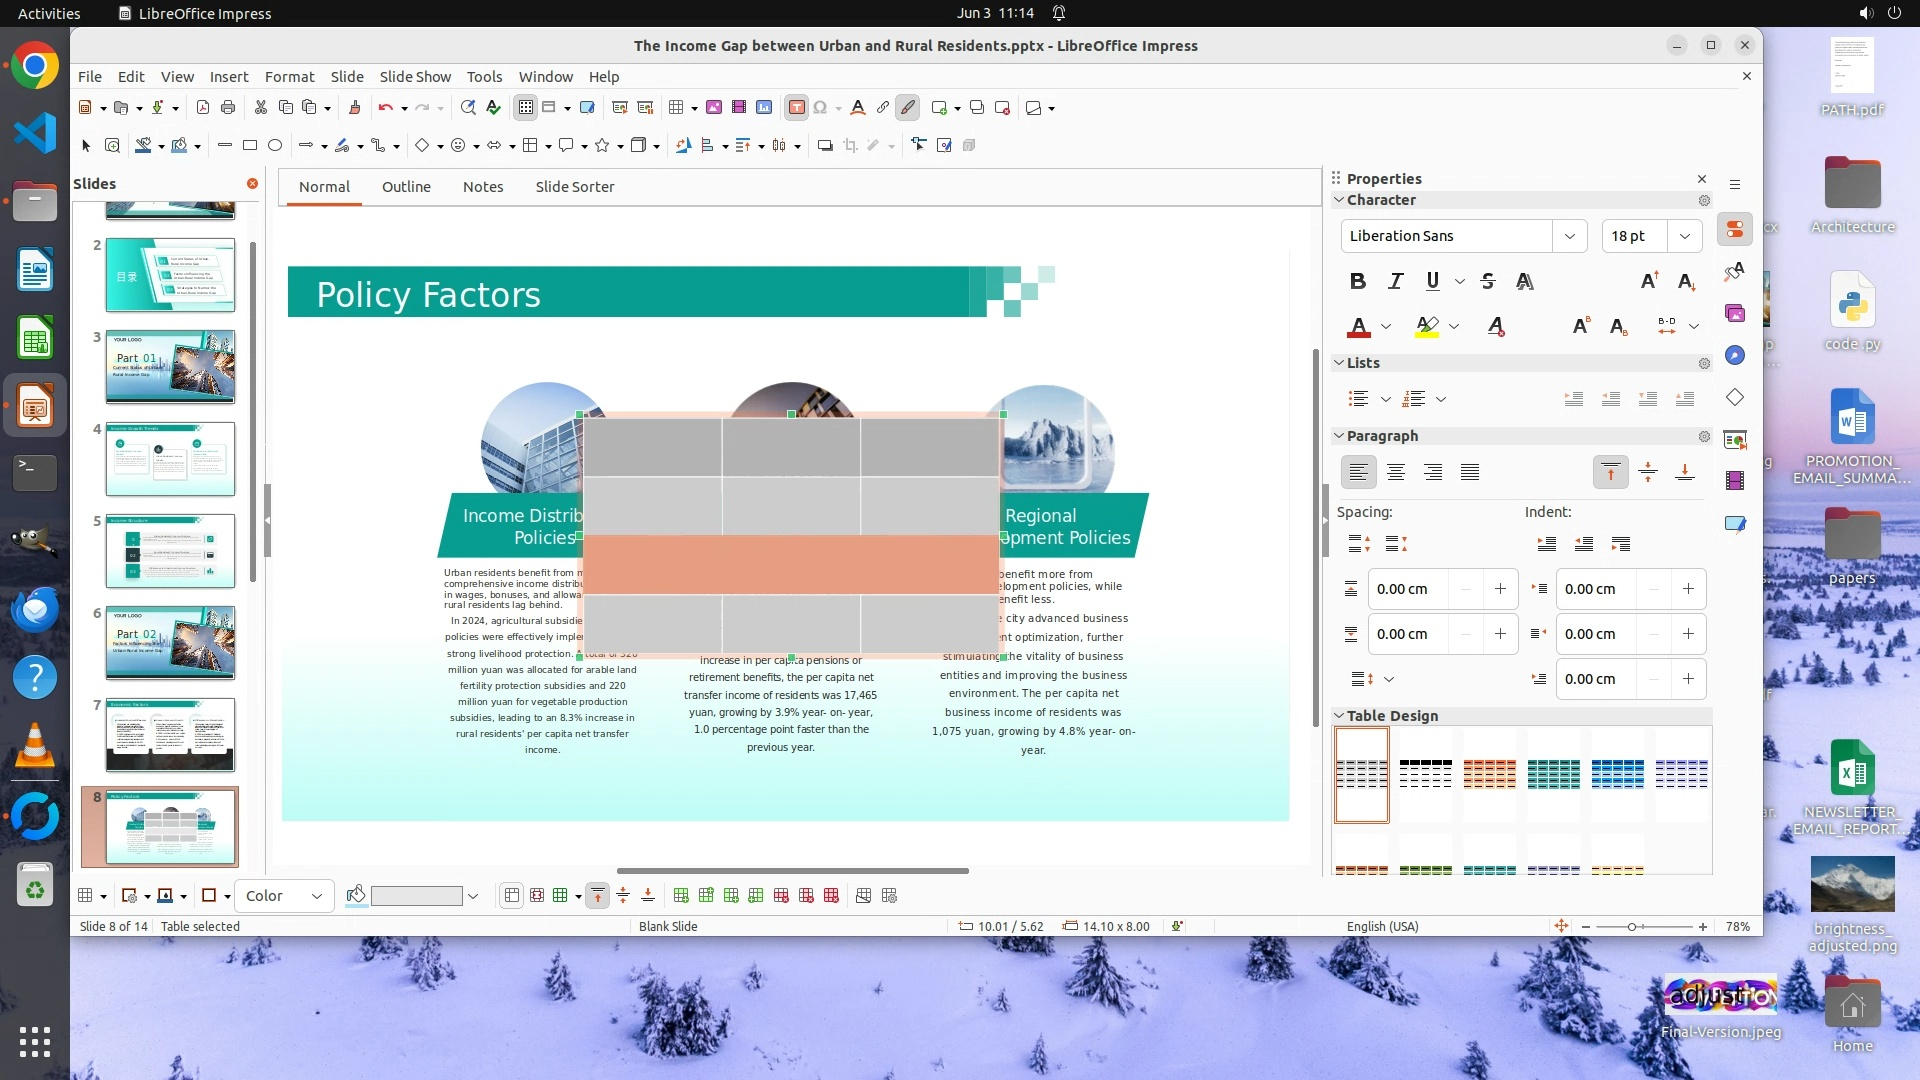Select the Ellipse drawing tool

[275, 145]
